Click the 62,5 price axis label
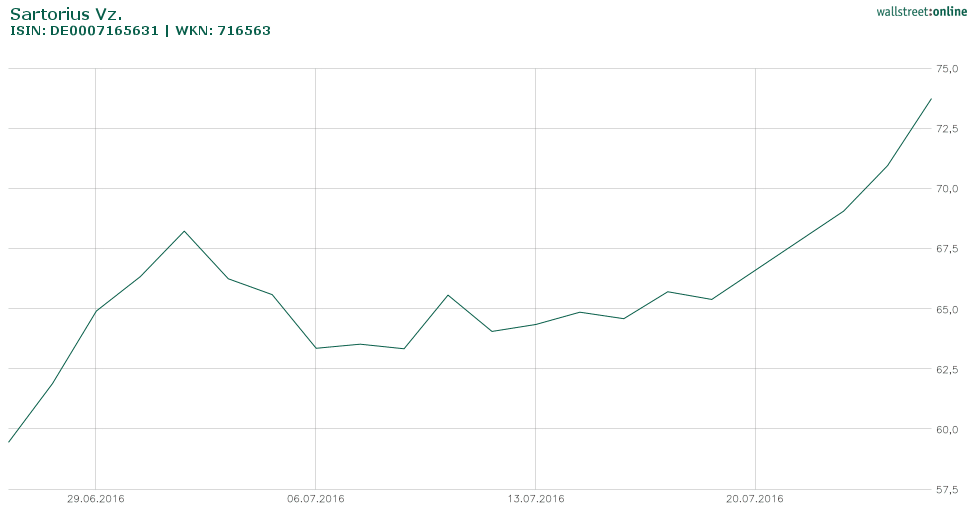Image resolution: width=976 pixels, height=510 pixels. pos(947,369)
